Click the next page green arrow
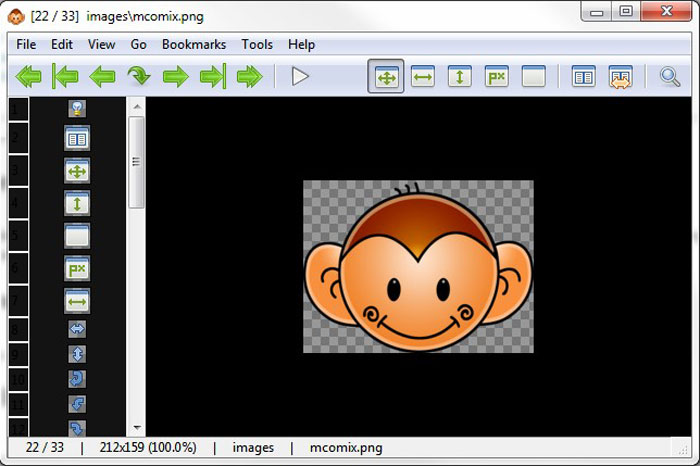 [x=175, y=76]
